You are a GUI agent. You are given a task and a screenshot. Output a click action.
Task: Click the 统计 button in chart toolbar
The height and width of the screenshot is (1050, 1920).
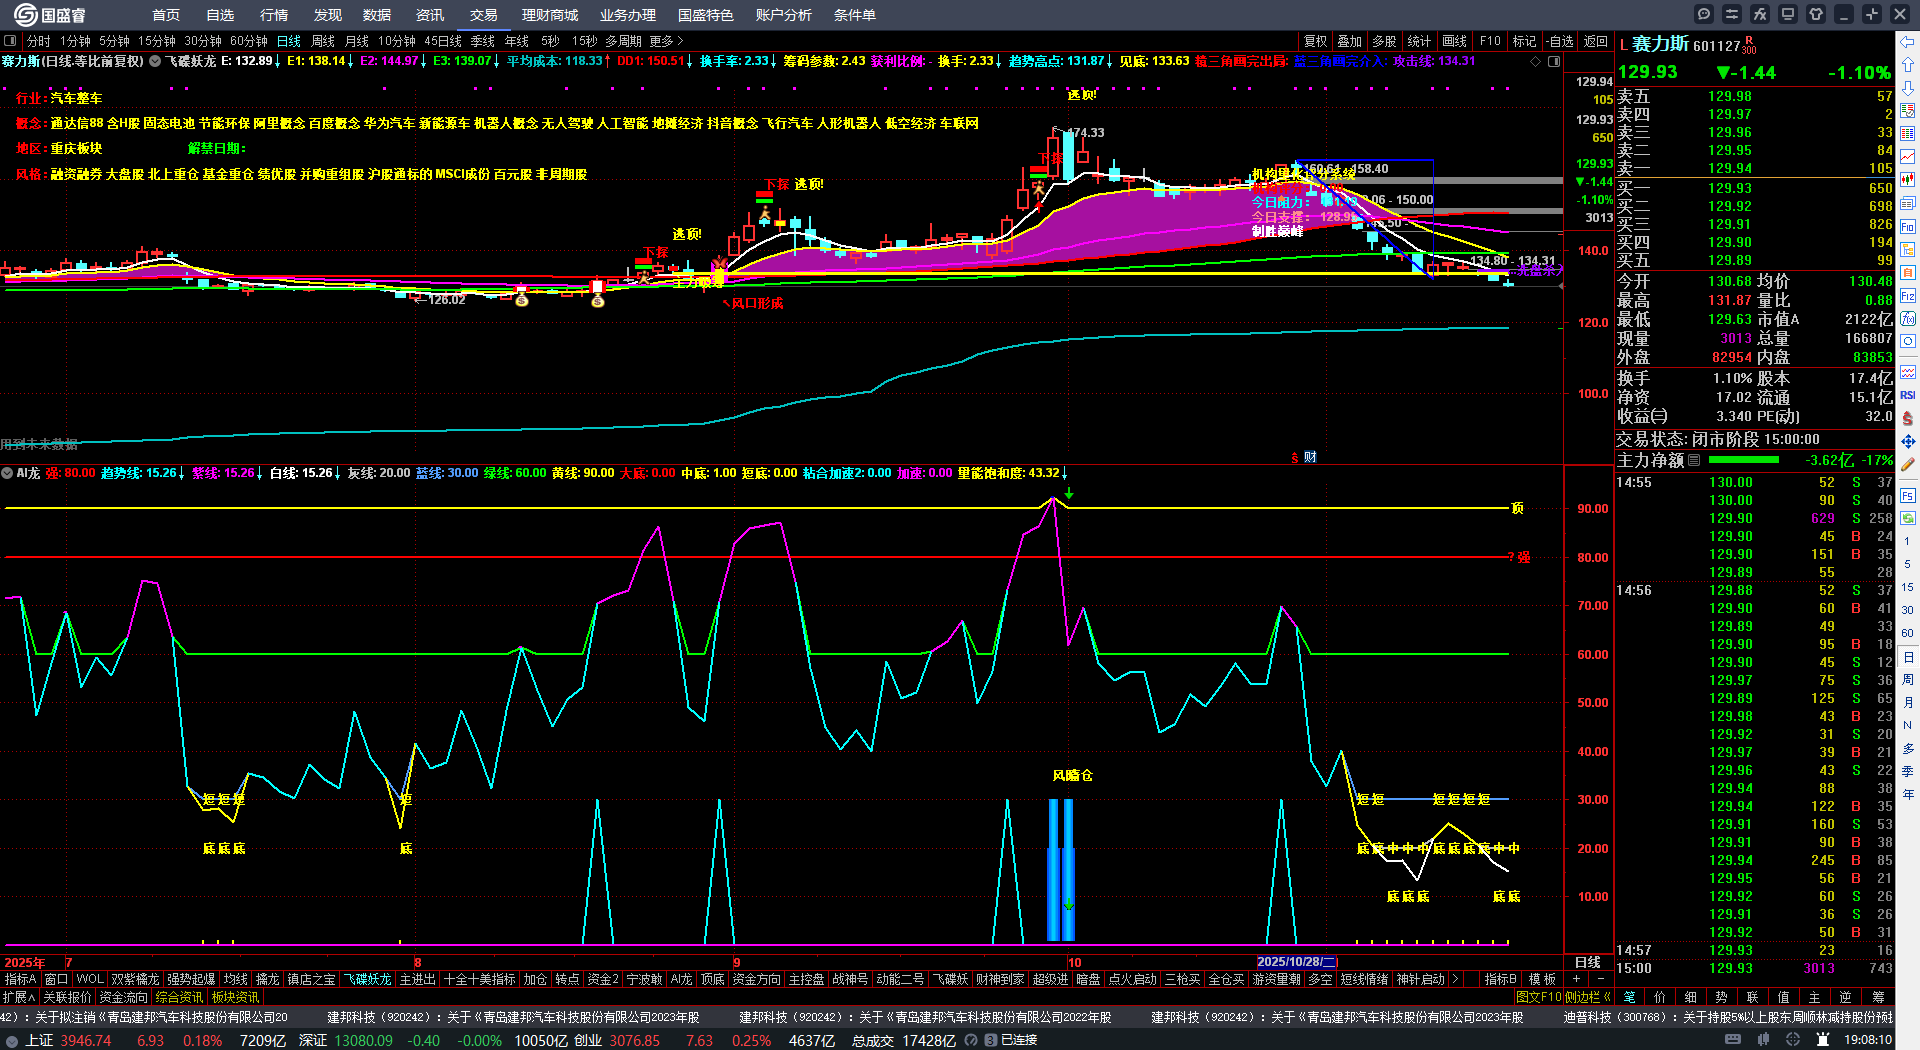tap(1419, 41)
